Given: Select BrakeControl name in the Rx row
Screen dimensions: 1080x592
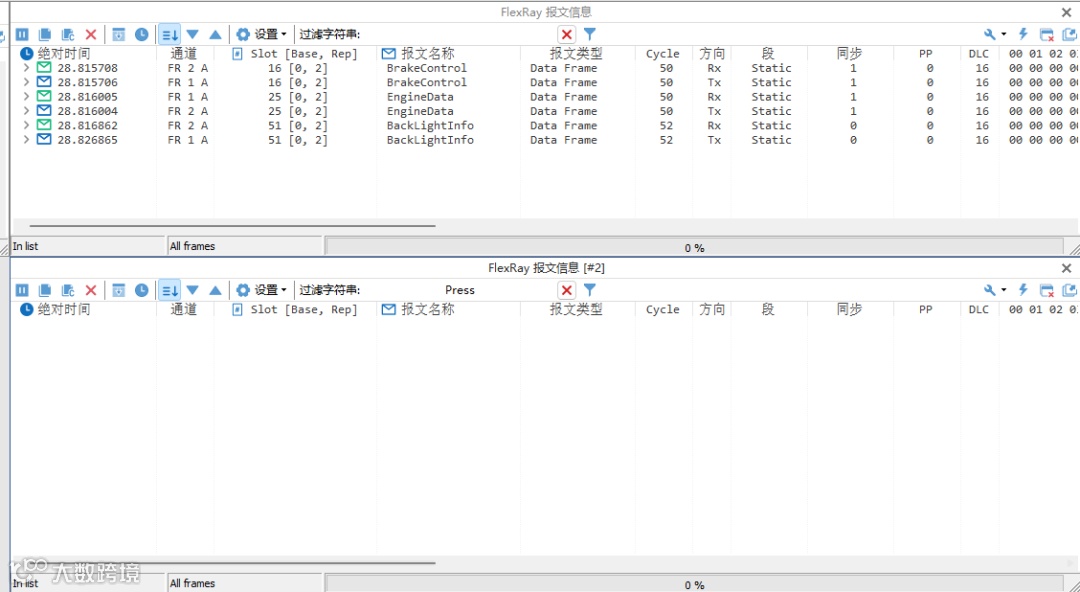Looking at the screenshot, I should 426,68.
